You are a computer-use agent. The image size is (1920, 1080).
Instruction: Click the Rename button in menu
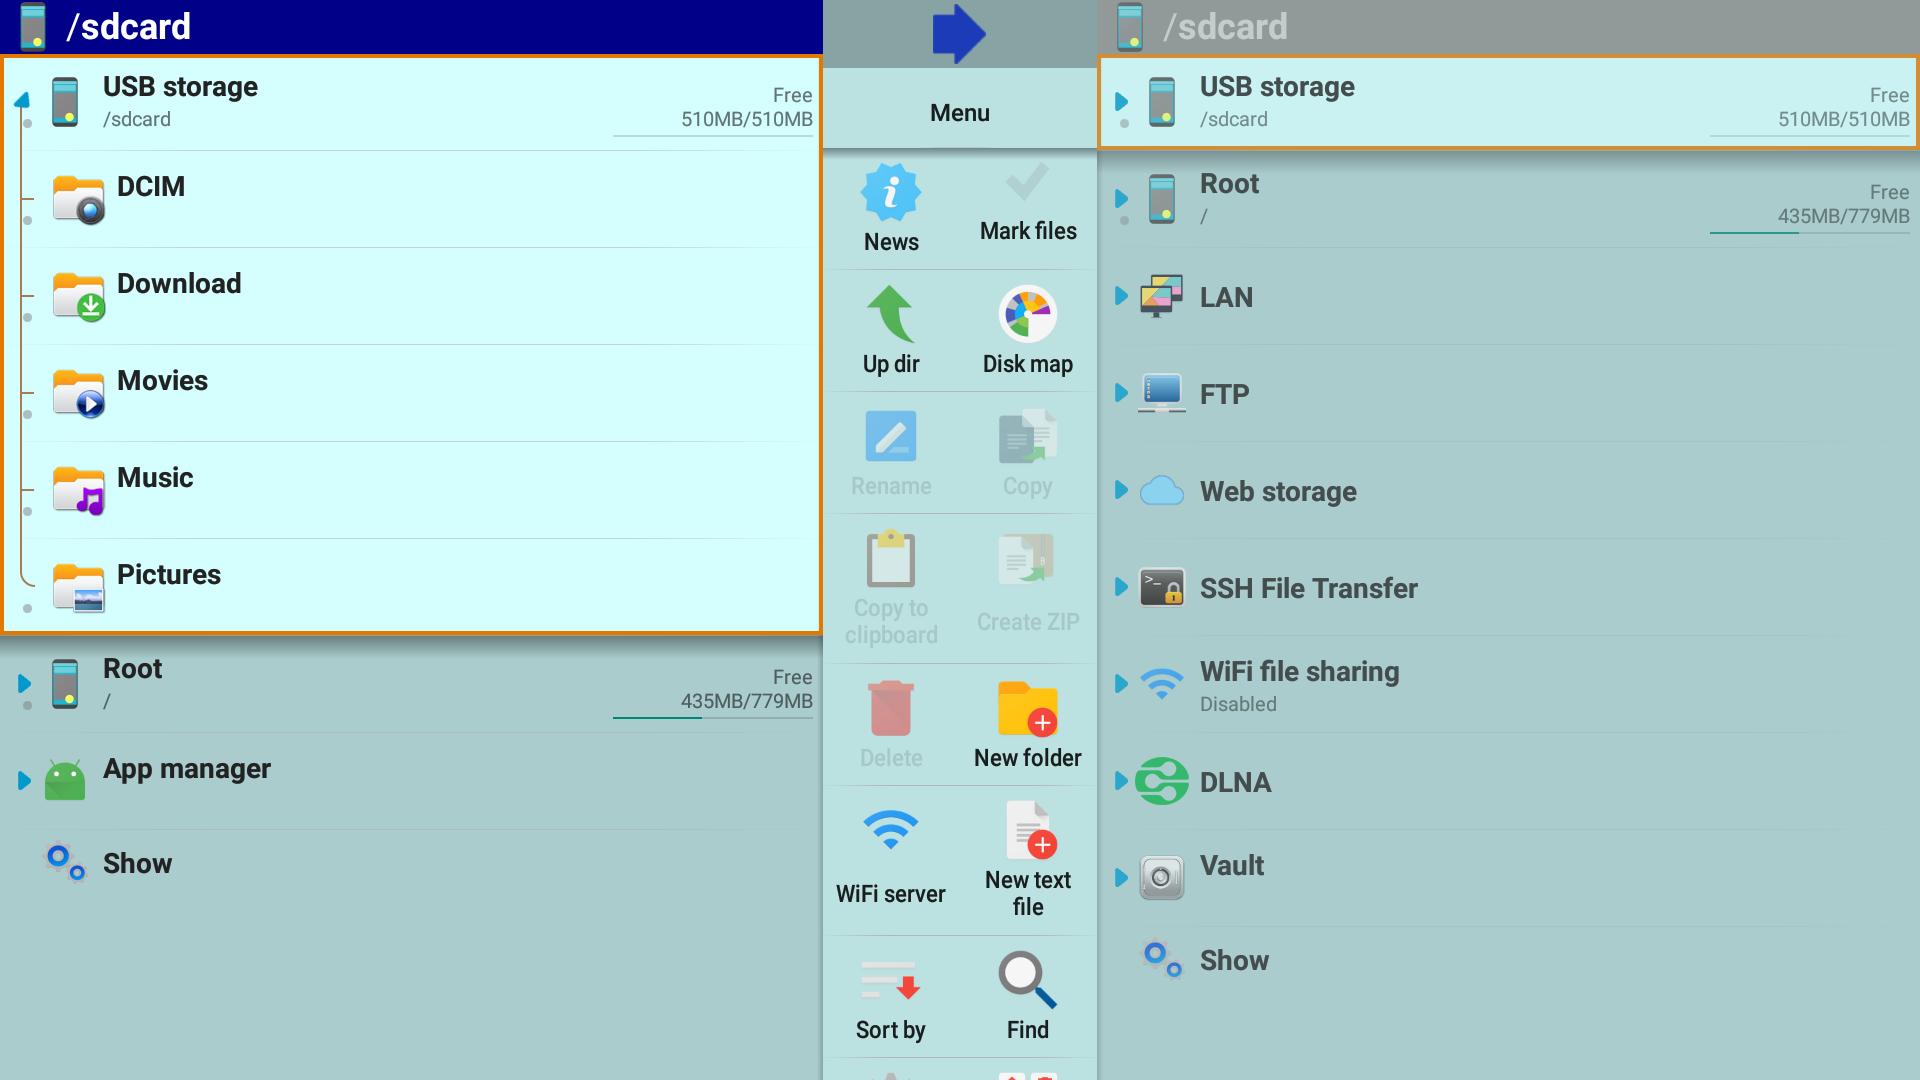pyautogui.click(x=891, y=456)
